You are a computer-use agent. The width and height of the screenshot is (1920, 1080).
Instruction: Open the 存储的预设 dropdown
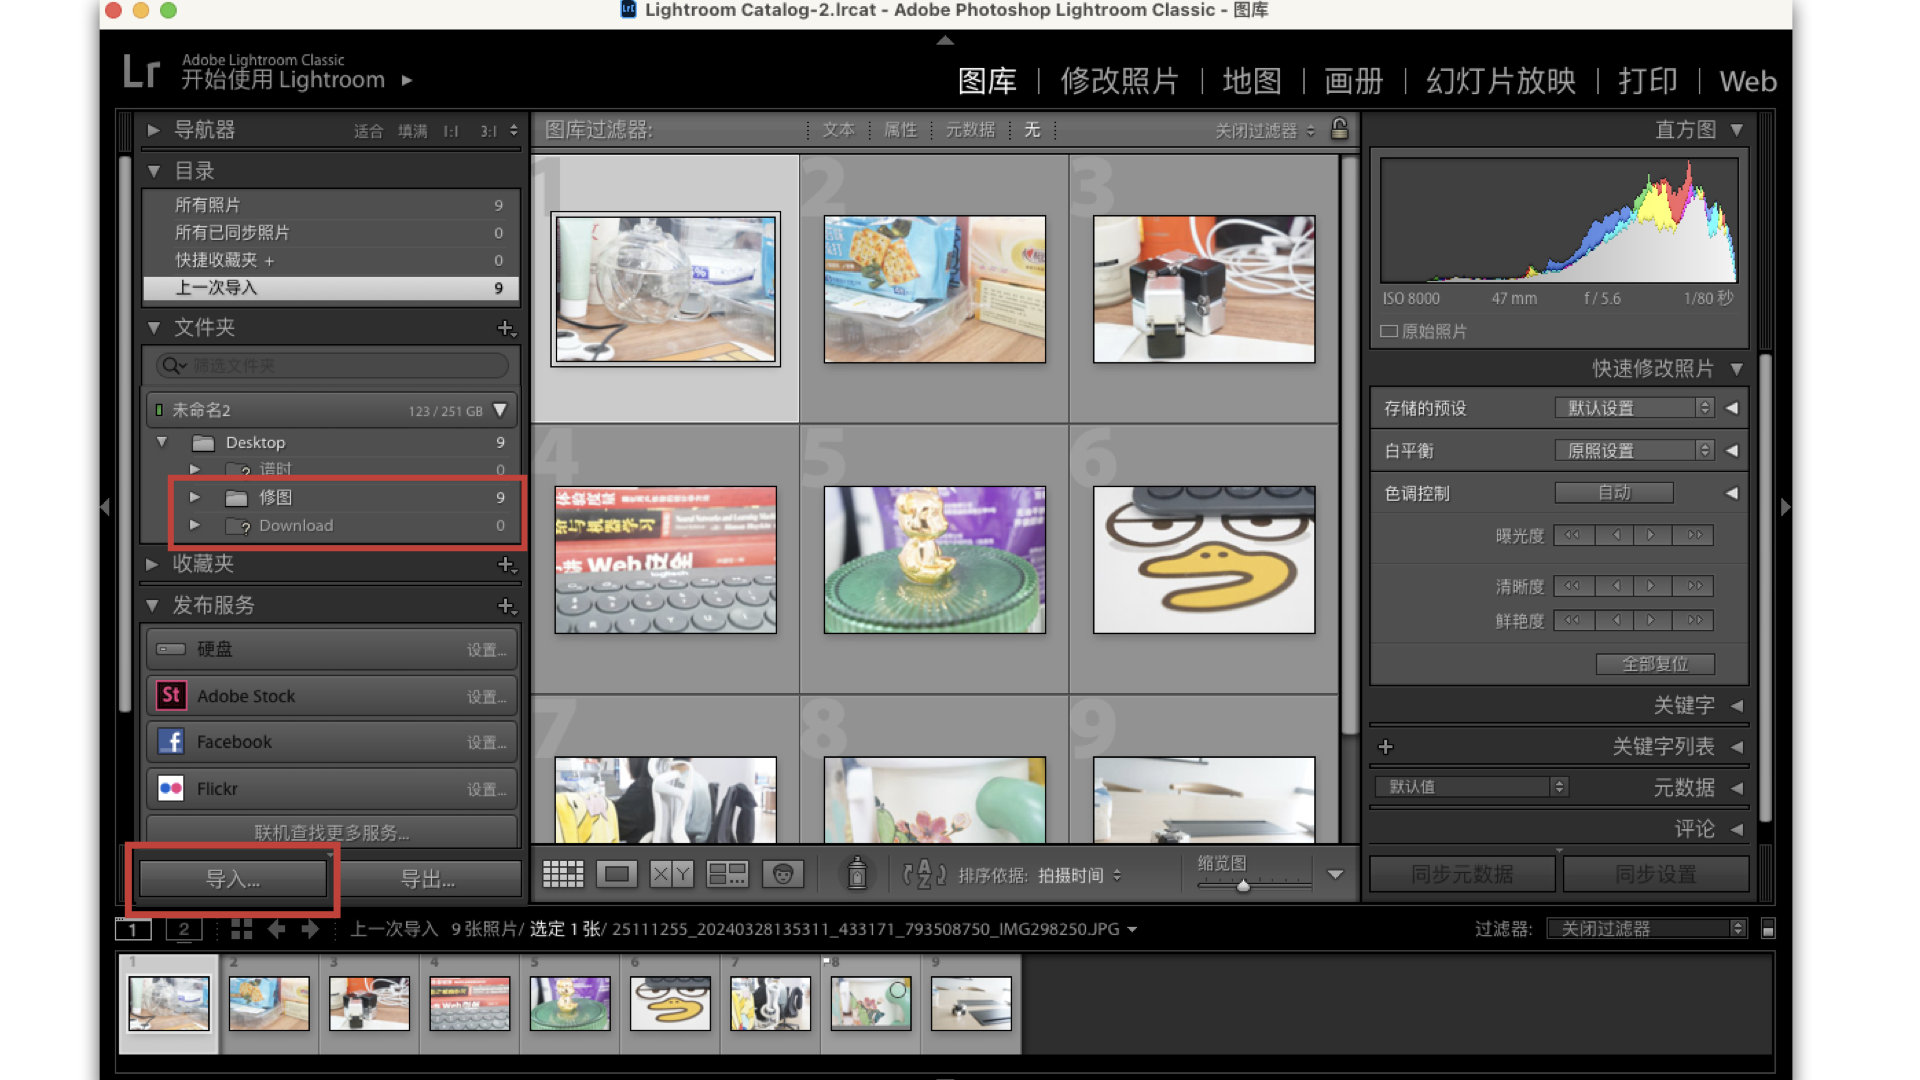pyautogui.click(x=1634, y=408)
